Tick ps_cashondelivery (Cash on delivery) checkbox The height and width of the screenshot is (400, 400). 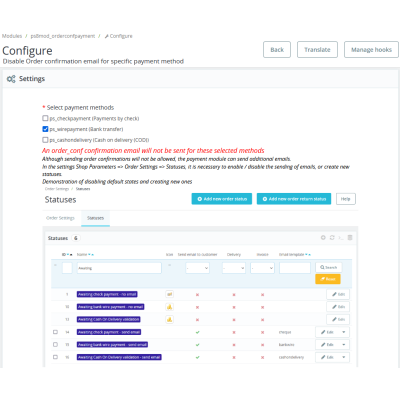tap(45, 140)
